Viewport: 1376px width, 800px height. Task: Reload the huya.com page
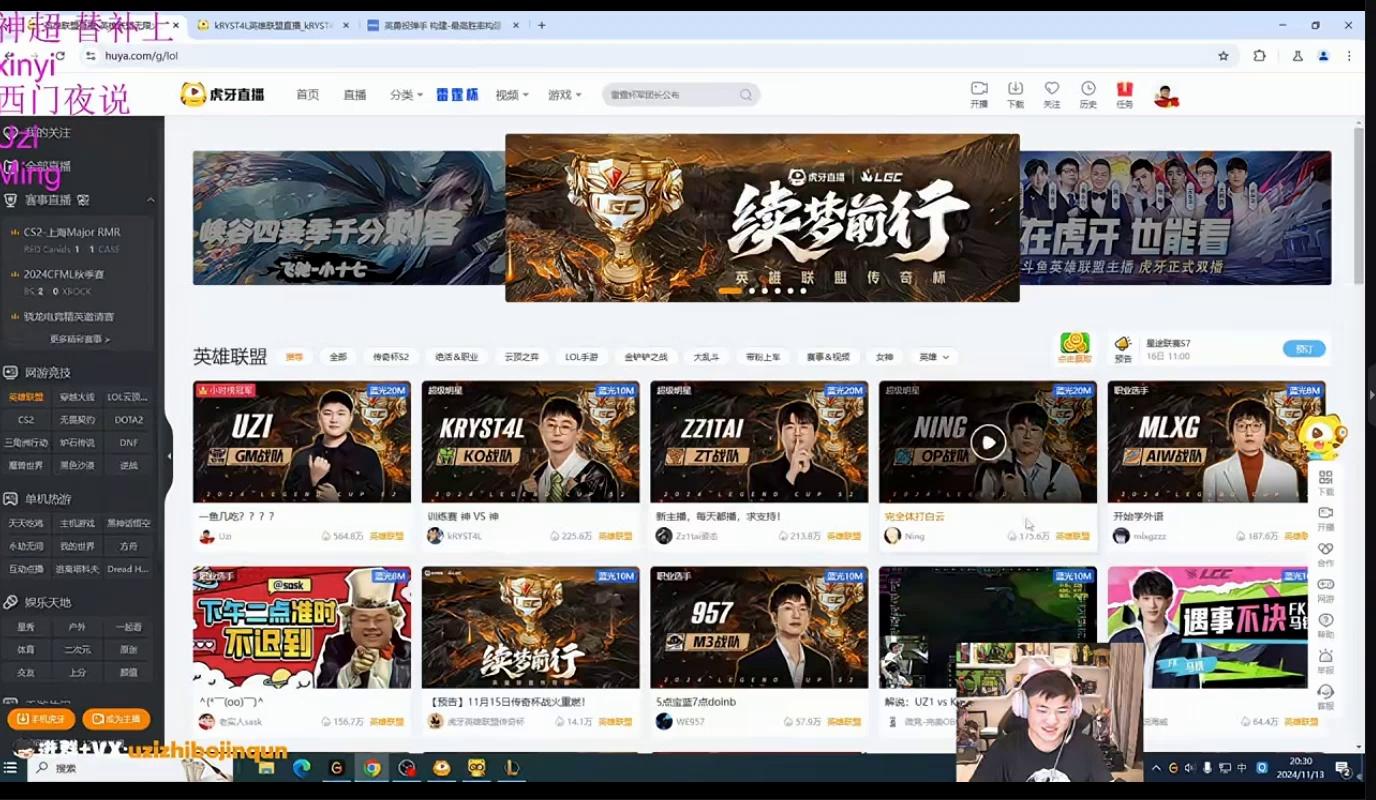click(x=60, y=56)
